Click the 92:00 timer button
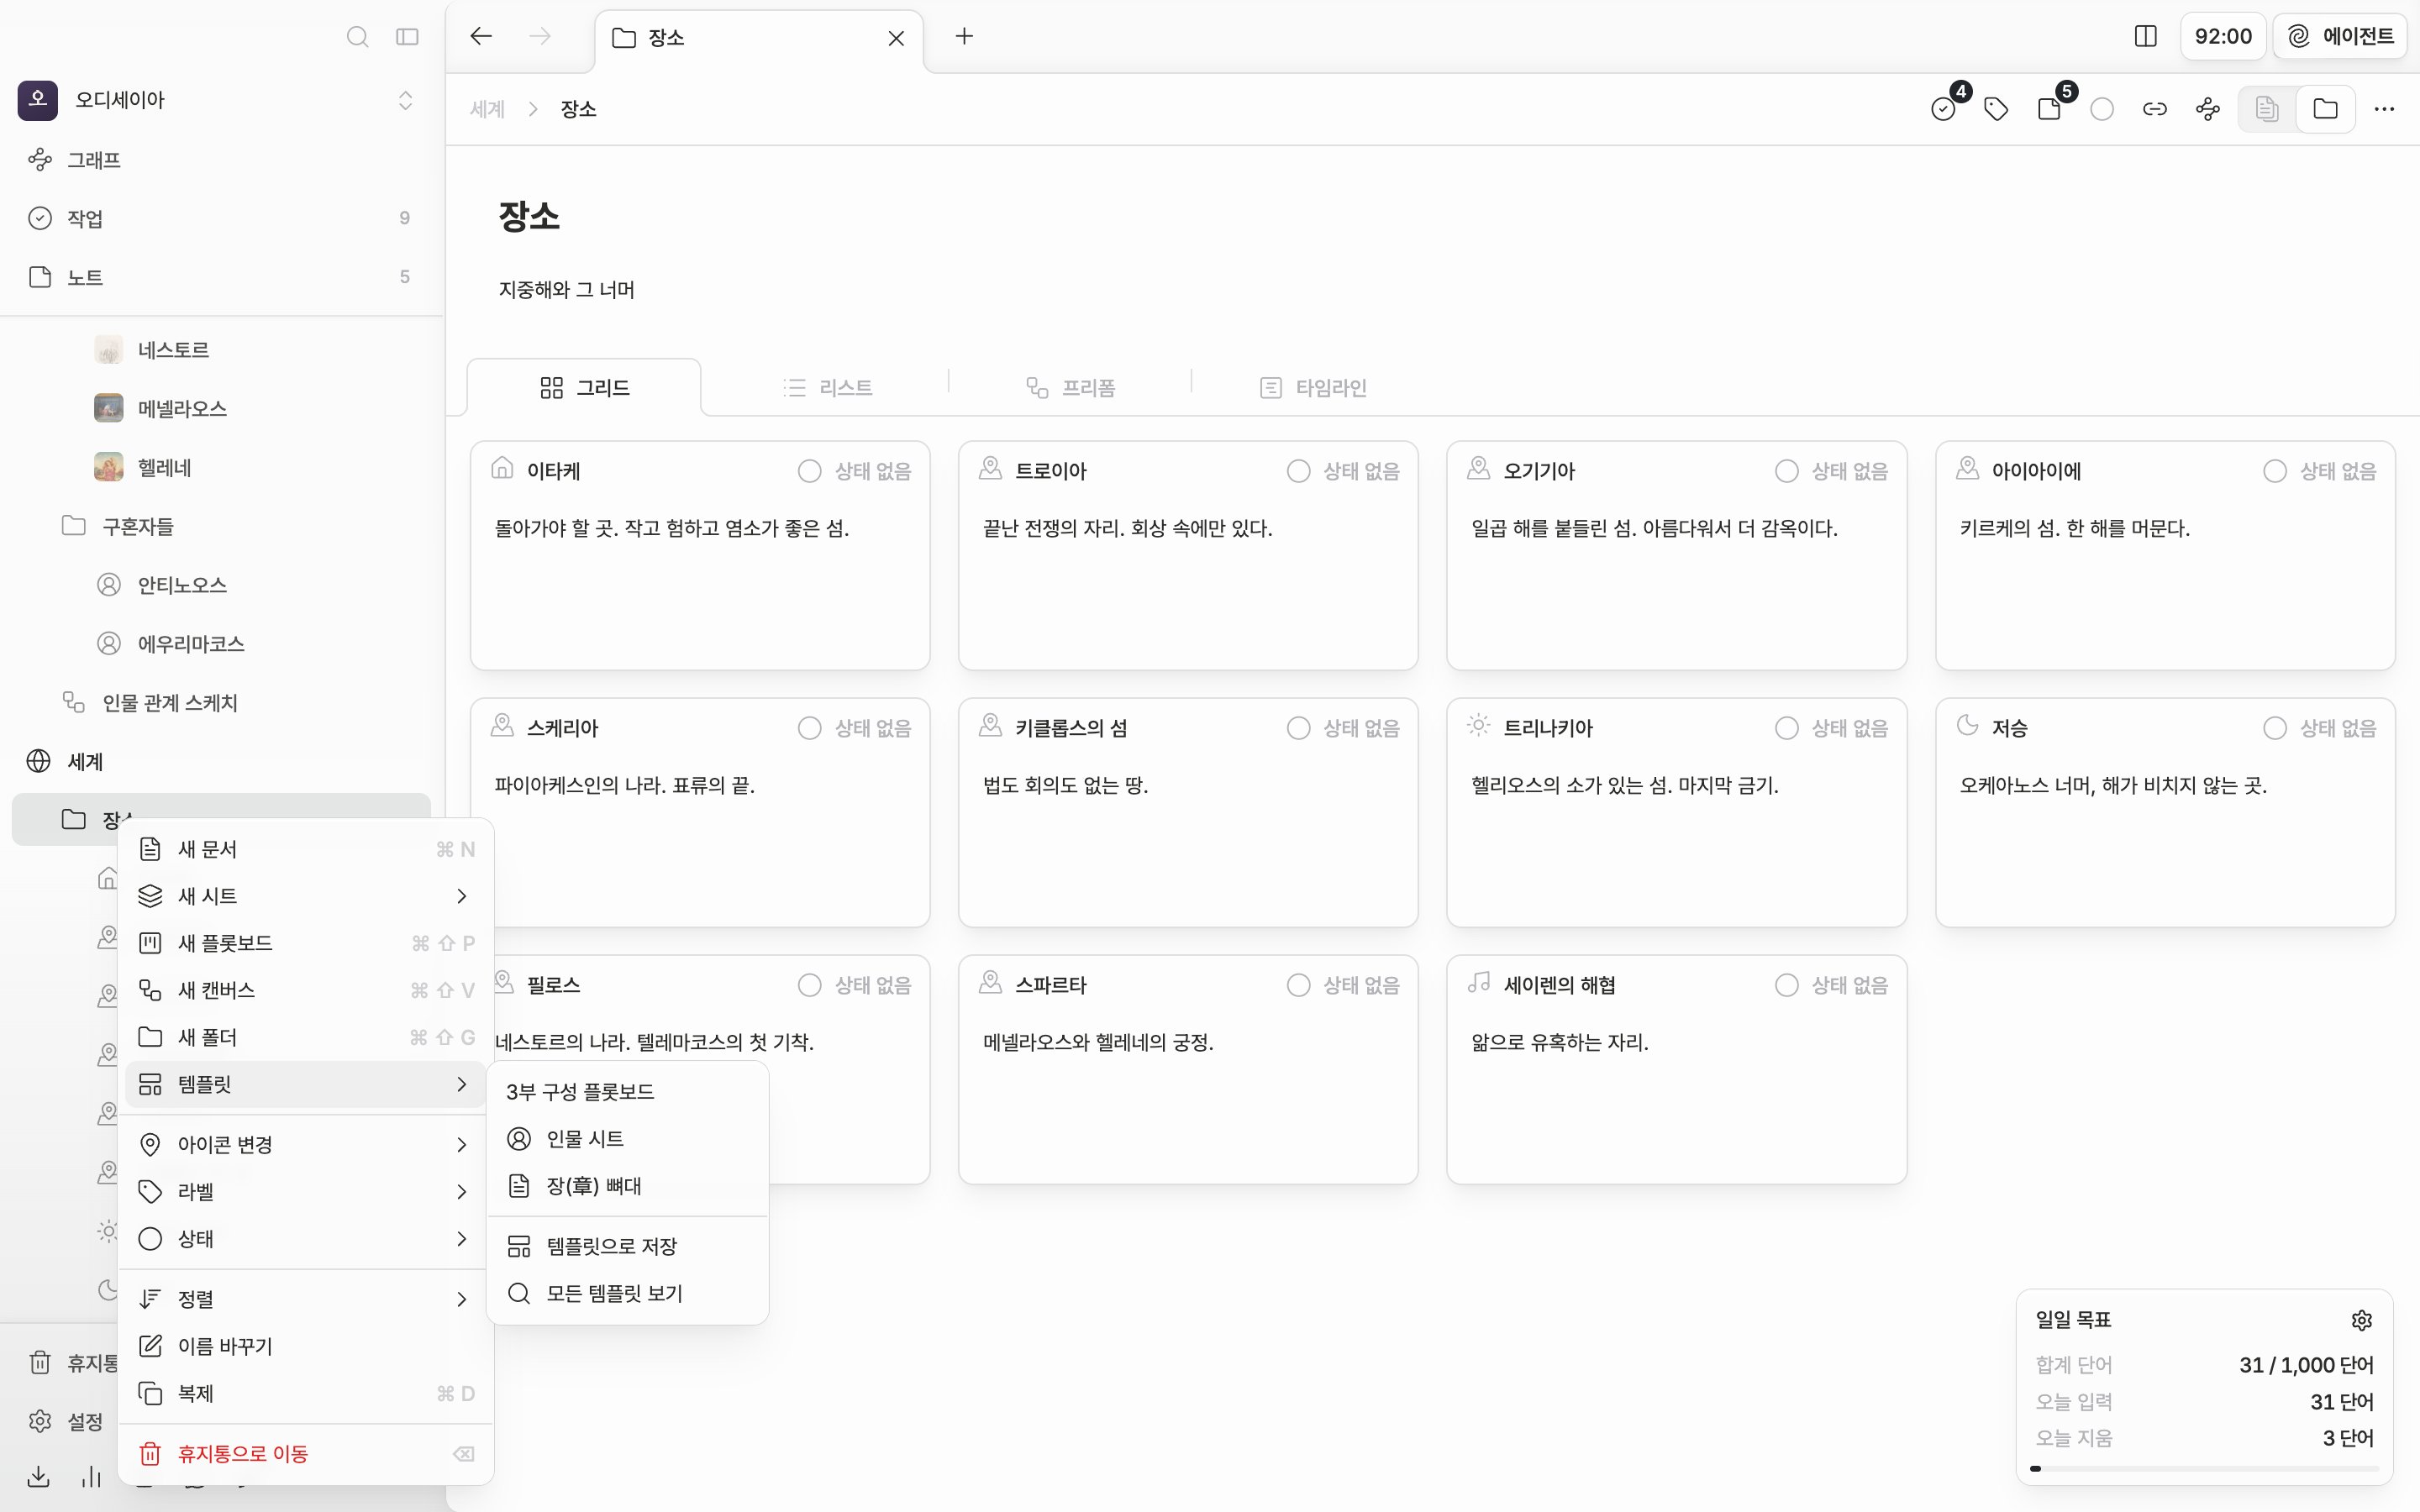Screen dimensions: 2420x1512 2222,37
